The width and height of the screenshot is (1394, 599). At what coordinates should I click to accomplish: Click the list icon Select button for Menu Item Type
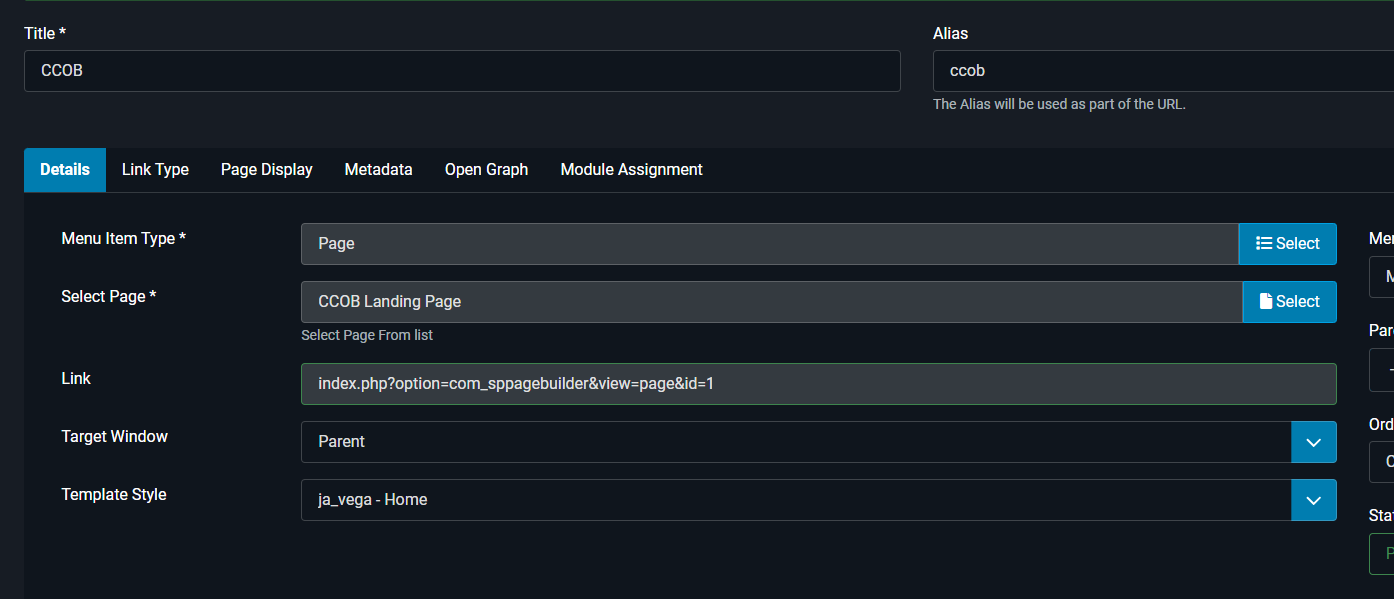click(x=1287, y=244)
